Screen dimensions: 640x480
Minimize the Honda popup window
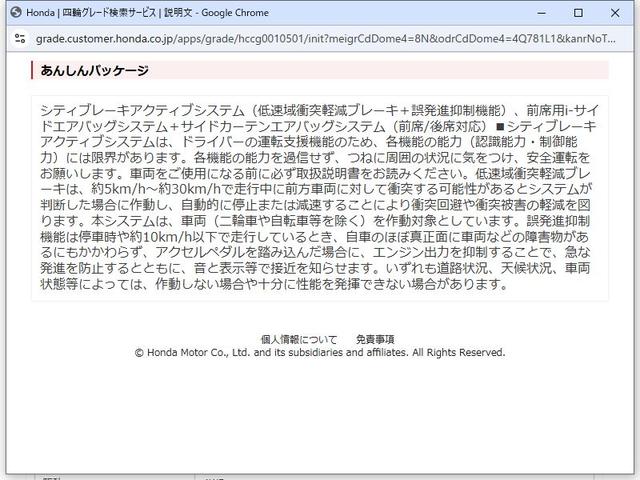[x=541, y=13]
